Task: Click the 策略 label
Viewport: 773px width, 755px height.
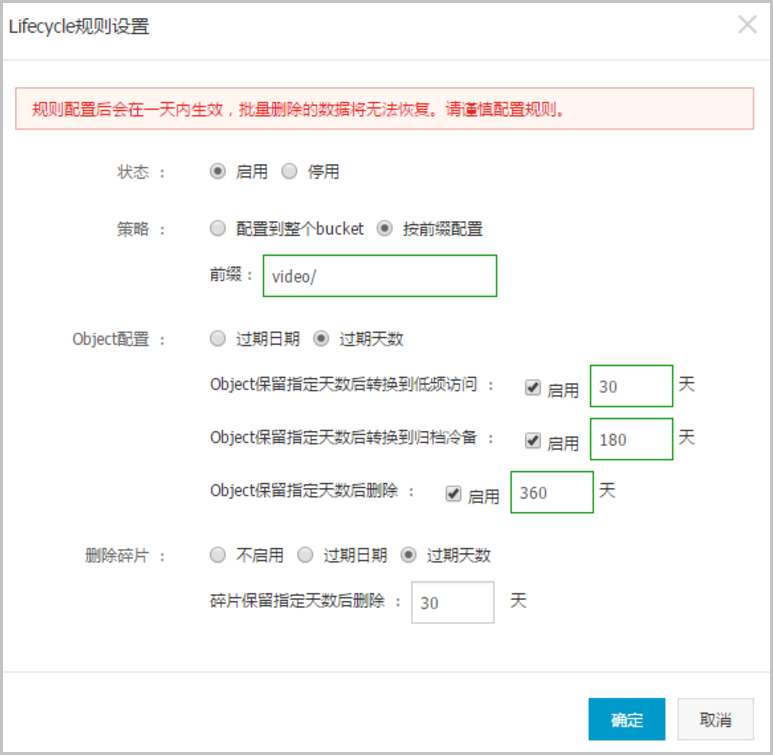Action: pos(133,229)
